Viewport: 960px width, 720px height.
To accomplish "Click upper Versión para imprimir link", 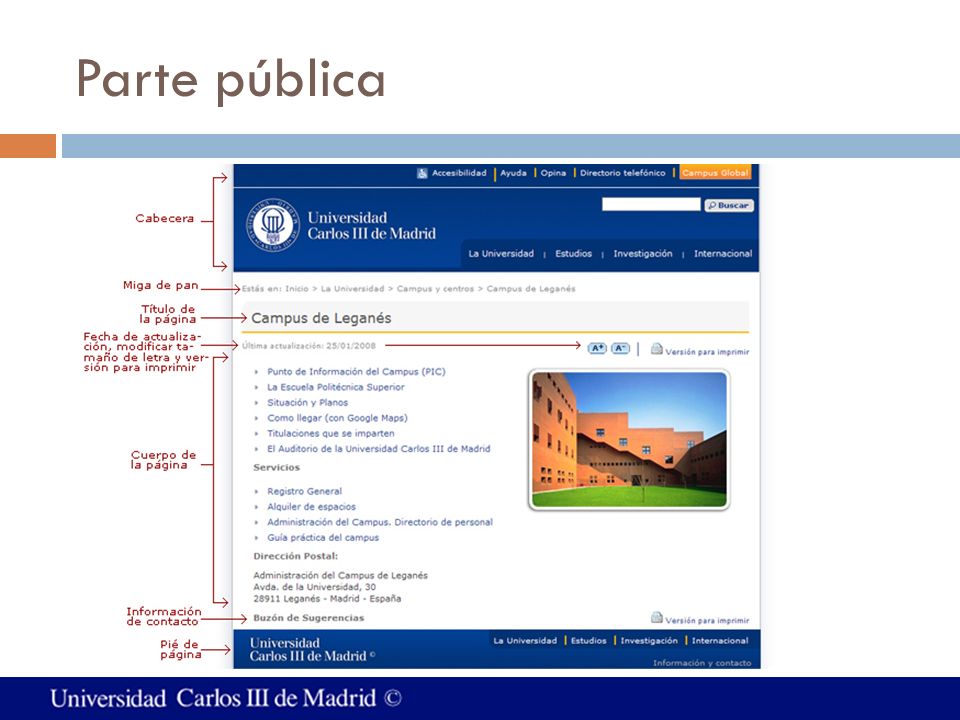I will point(707,352).
